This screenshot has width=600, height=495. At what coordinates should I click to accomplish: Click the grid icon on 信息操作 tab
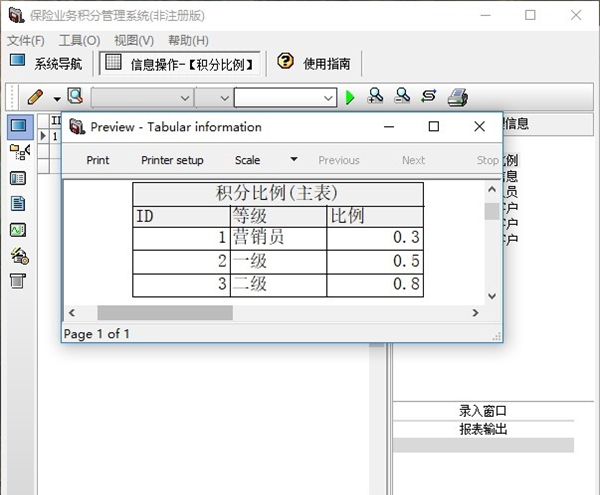(x=113, y=62)
